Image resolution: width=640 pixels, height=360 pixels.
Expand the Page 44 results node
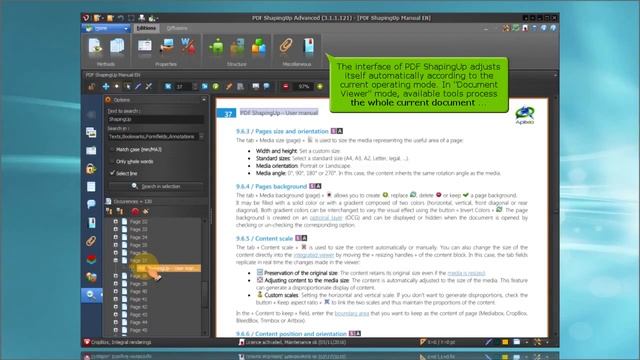[116, 322]
